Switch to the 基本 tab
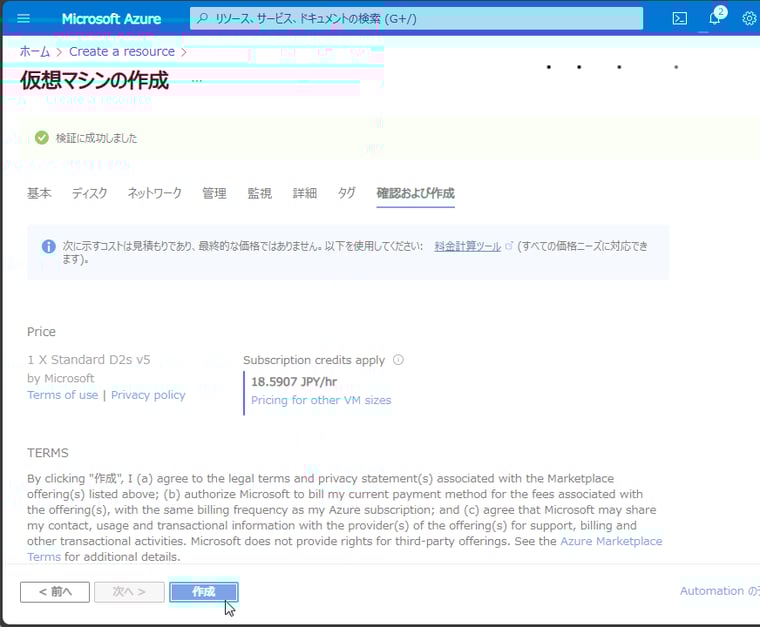This screenshot has height=627, width=760. (x=39, y=193)
